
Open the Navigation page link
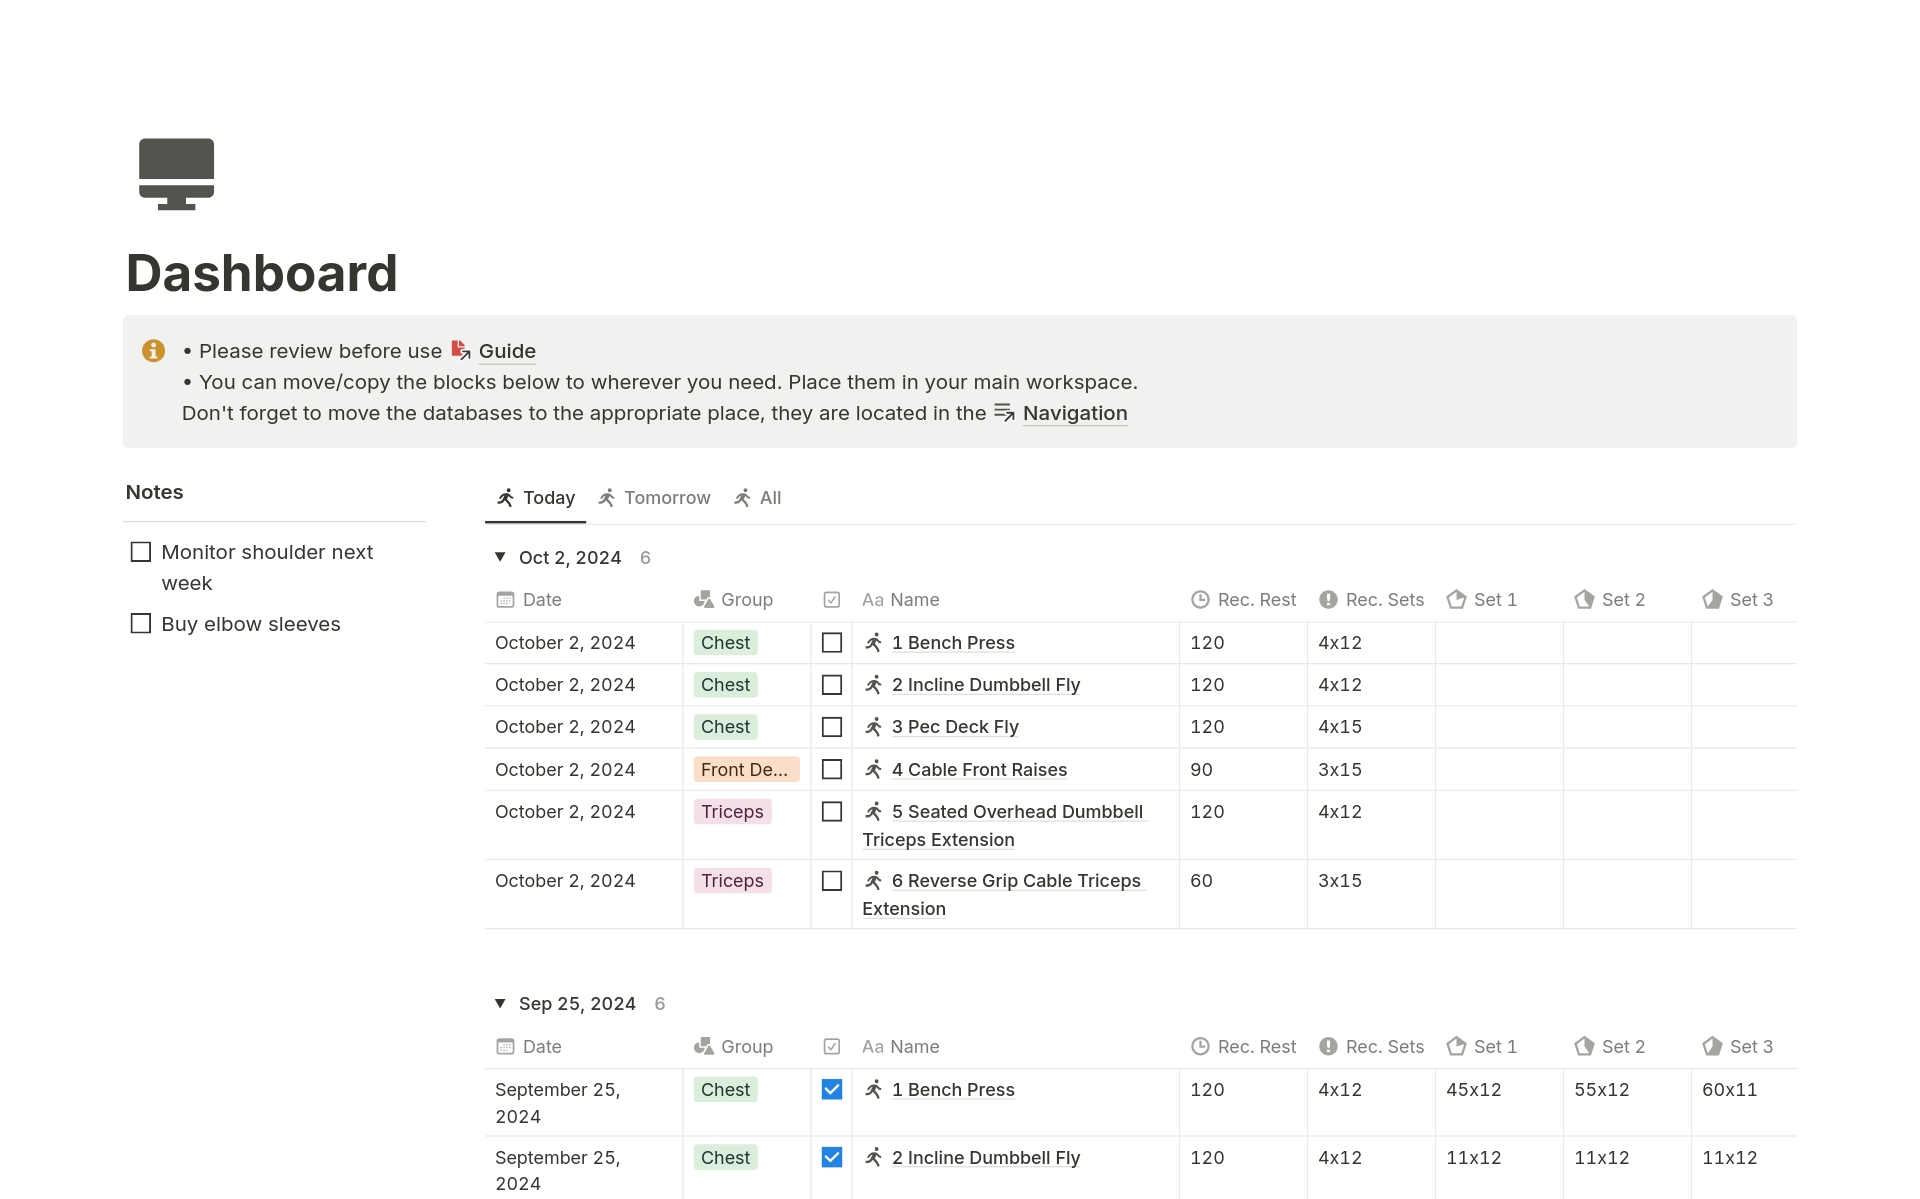tap(1075, 413)
